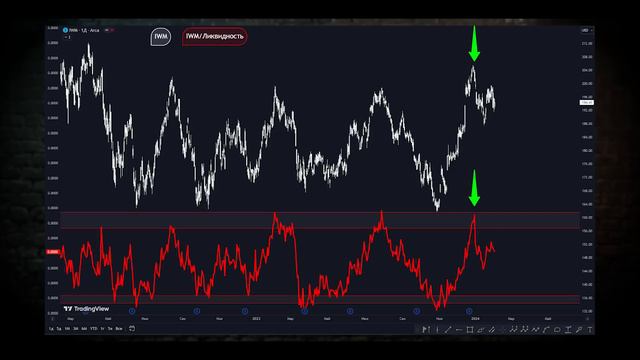Viewport: 640px width, 360px height.
Task: Select the trend line drawing tool
Action: [448, 329]
